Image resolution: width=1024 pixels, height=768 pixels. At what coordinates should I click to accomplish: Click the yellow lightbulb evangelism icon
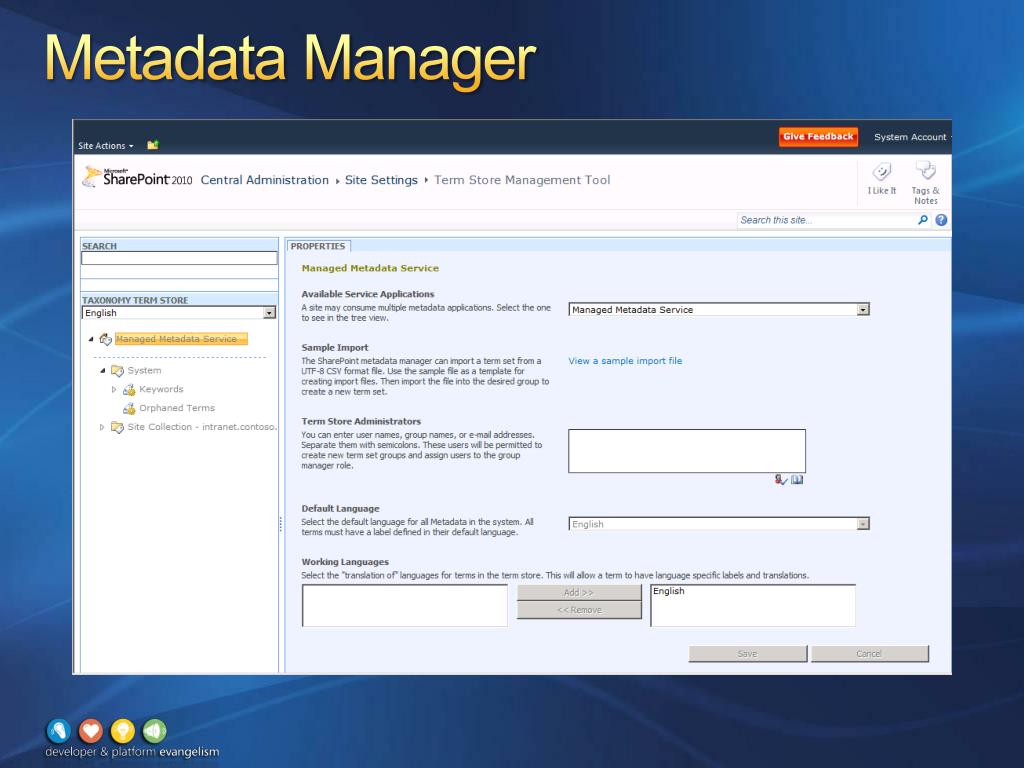(x=123, y=731)
